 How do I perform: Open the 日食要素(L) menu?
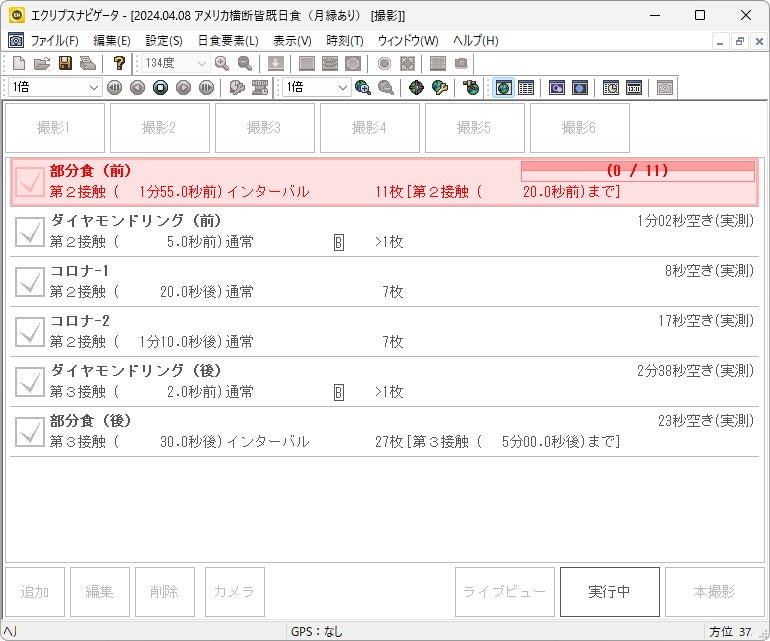tap(228, 41)
